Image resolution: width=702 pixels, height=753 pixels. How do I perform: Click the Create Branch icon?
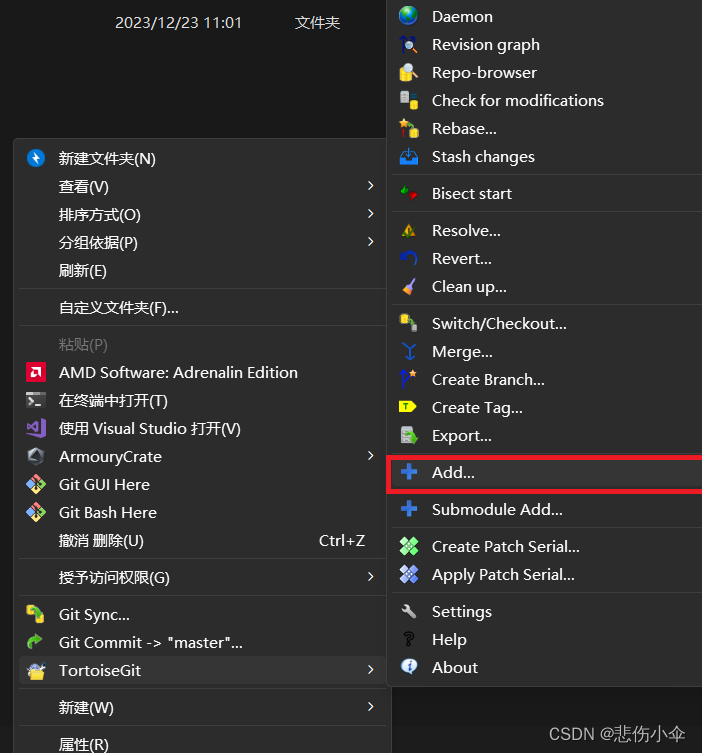click(408, 379)
